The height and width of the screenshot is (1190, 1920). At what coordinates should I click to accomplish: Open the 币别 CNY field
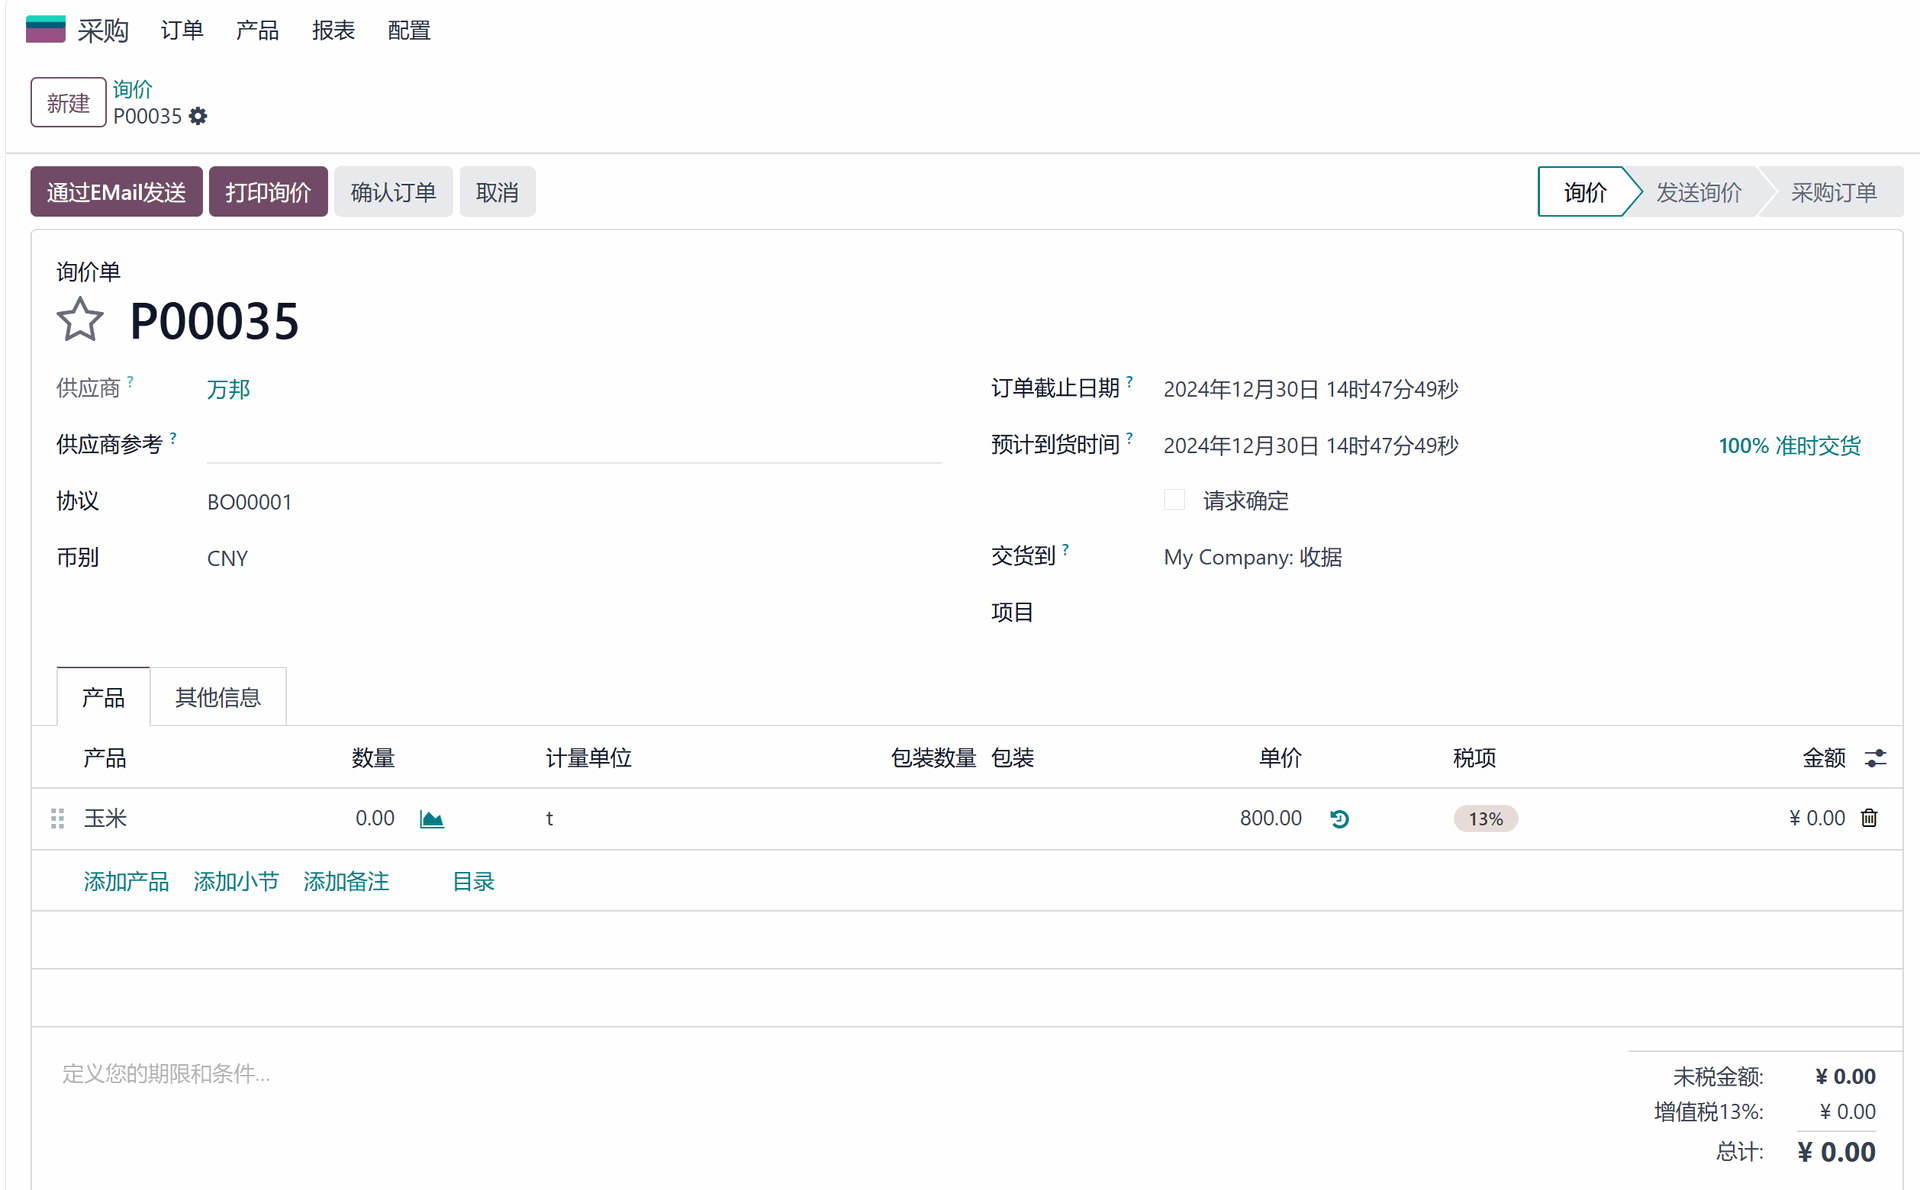(x=227, y=558)
